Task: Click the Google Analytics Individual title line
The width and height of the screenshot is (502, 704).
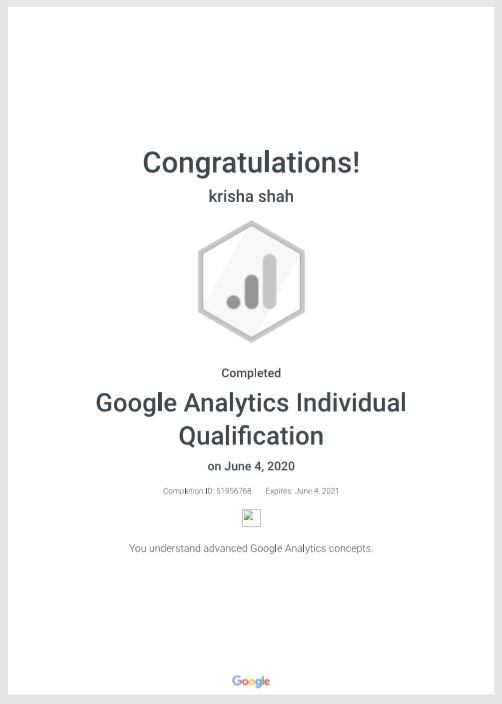Action: pyautogui.click(x=251, y=402)
